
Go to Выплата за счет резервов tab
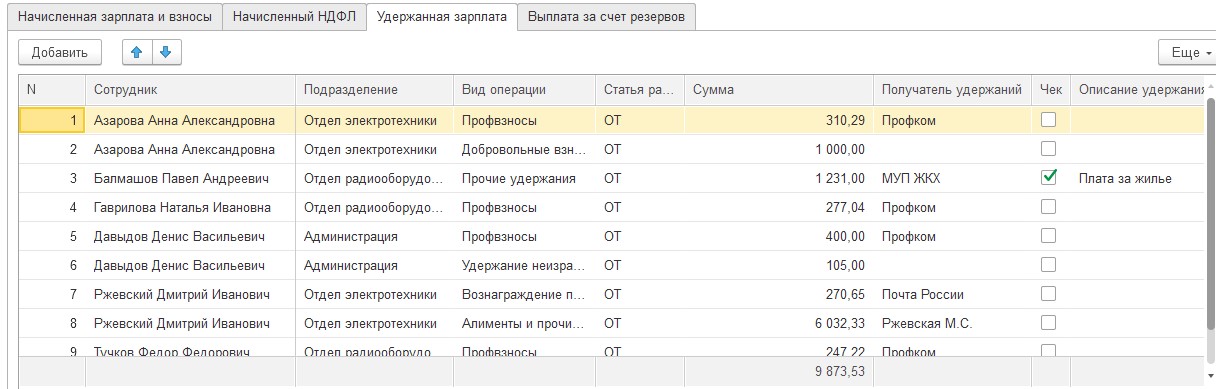(607, 17)
